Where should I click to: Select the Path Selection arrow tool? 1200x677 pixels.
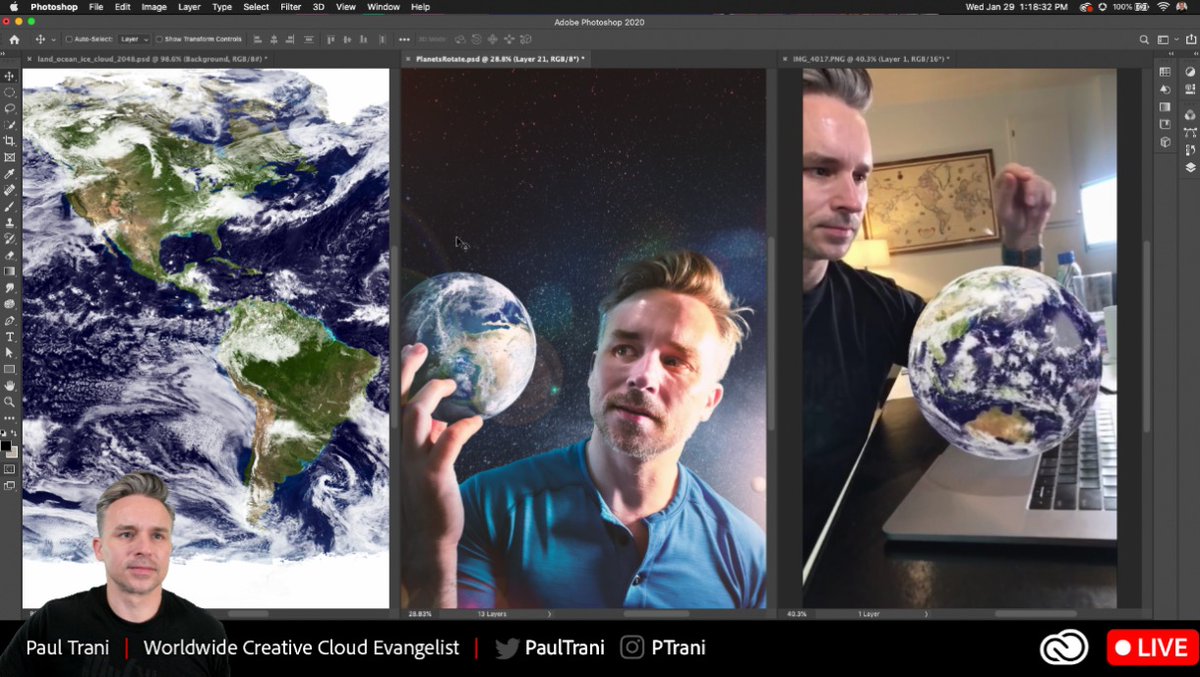10,353
